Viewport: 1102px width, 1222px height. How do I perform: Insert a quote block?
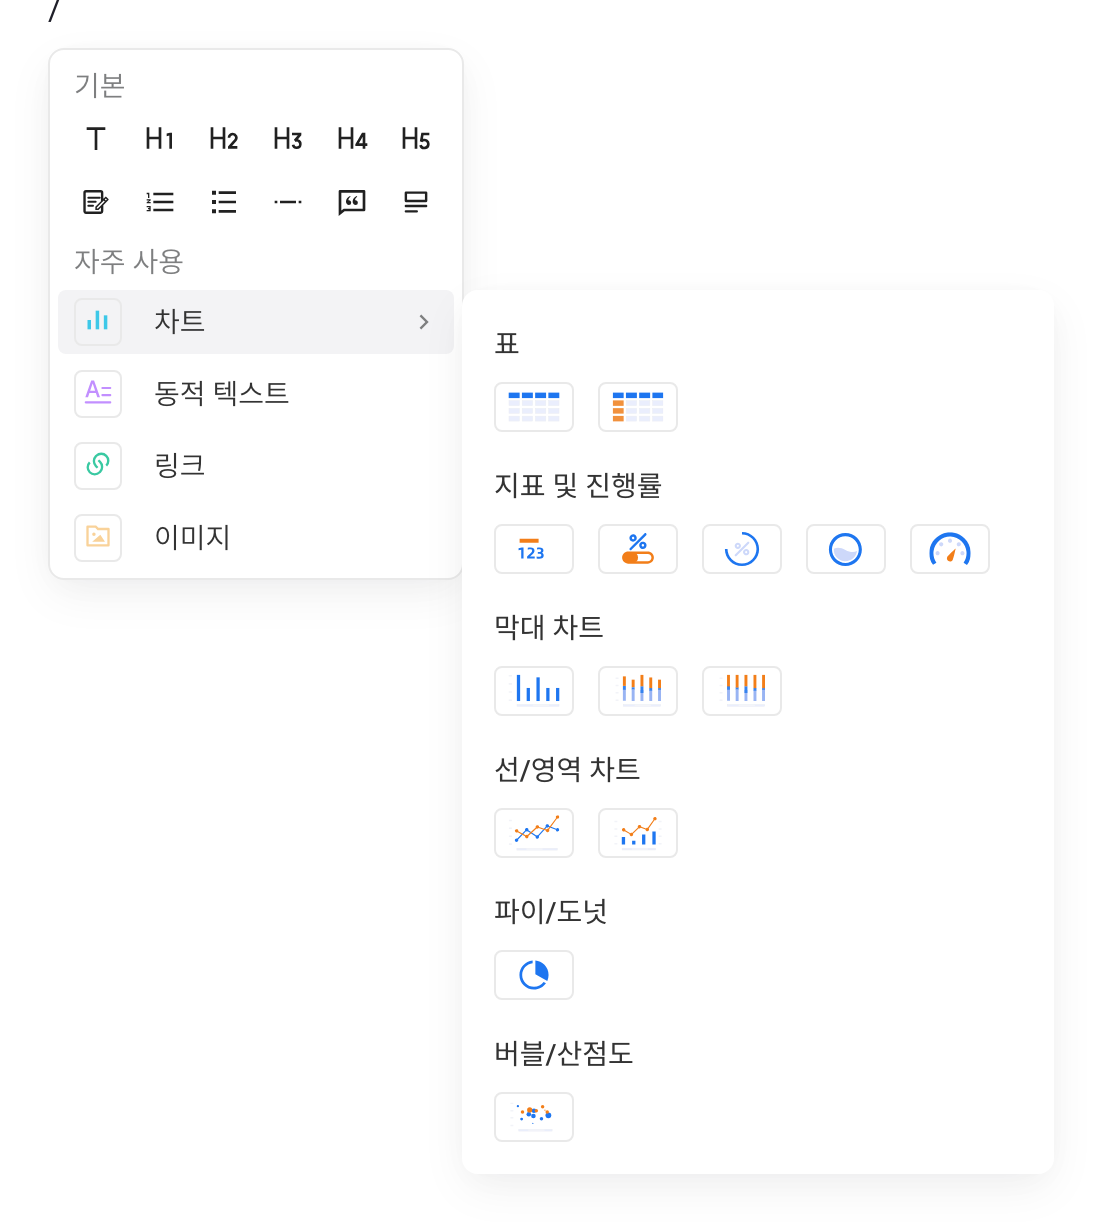[352, 202]
